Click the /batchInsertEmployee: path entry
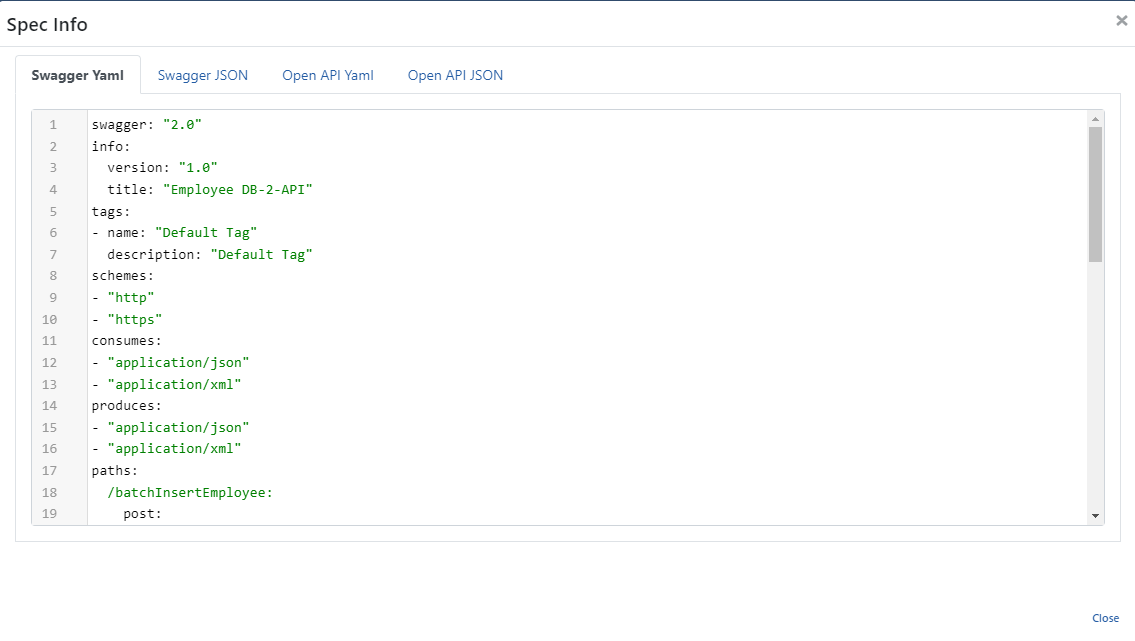The height and width of the screenshot is (641, 1135). click(190, 492)
